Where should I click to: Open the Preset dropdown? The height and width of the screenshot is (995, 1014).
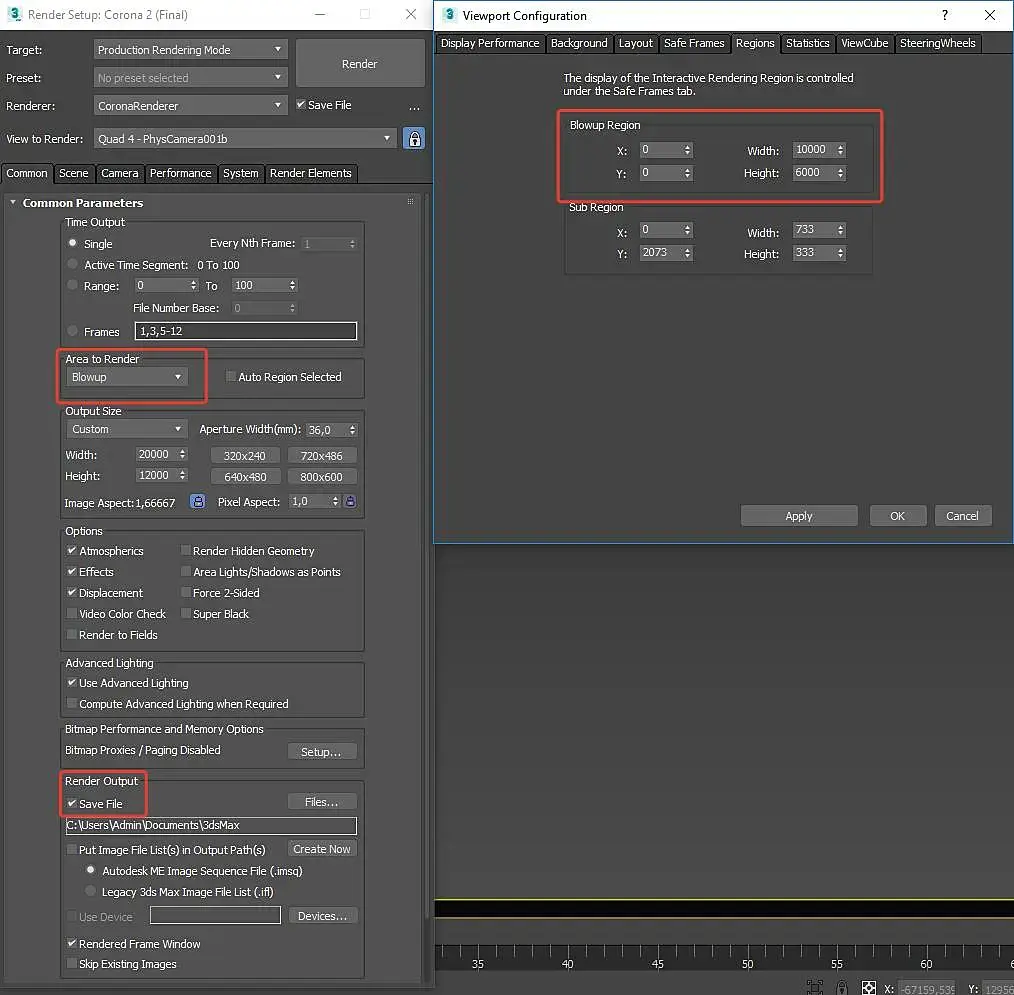point(190,78)
